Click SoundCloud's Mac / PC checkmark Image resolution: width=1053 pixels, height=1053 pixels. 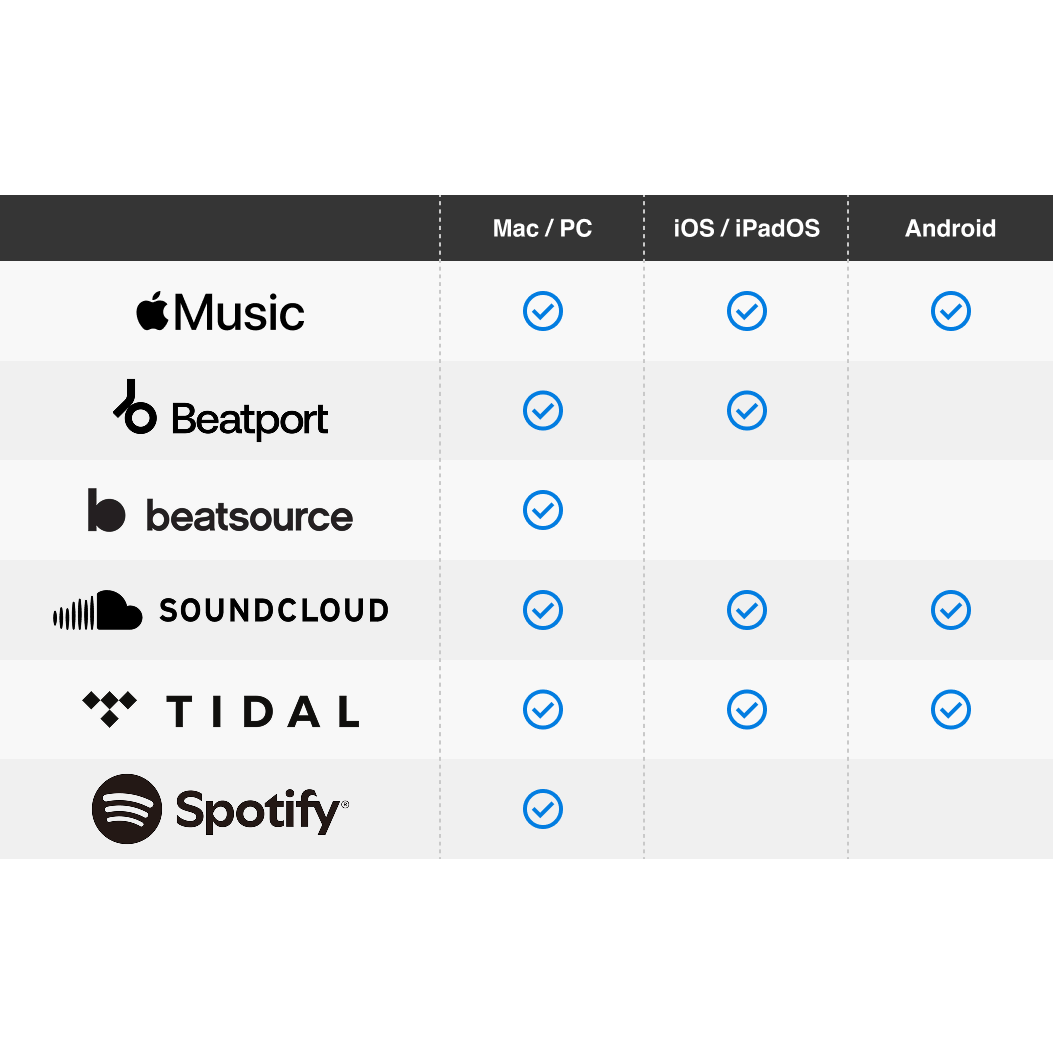tap(543, 610)
